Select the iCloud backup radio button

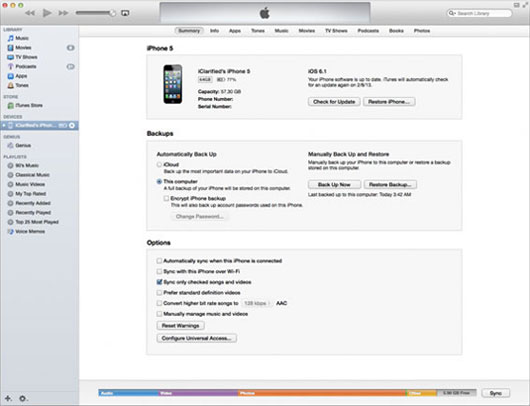pyautogui.click(x=159, y=165)
